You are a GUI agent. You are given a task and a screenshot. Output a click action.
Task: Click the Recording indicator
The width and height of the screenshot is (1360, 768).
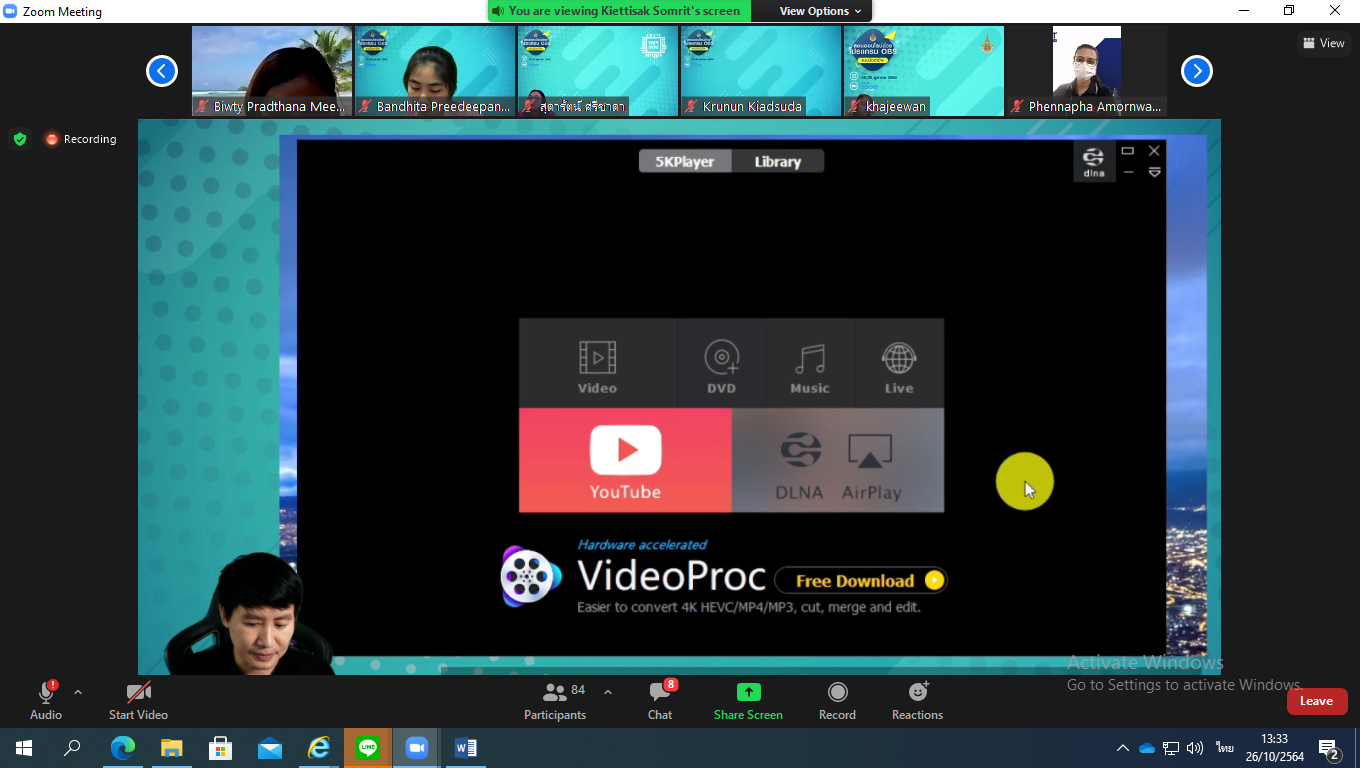point(81,139)
